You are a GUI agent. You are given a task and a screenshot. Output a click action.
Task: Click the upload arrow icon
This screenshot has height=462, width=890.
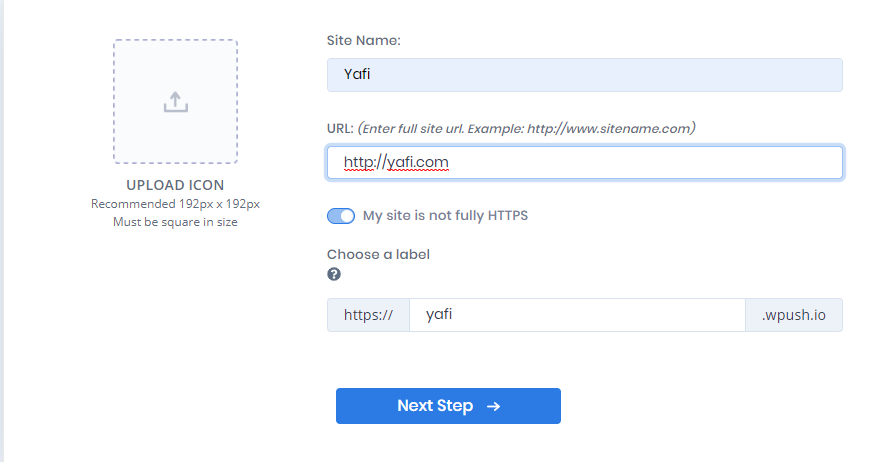pyautogui.click(x=175, y=101)
